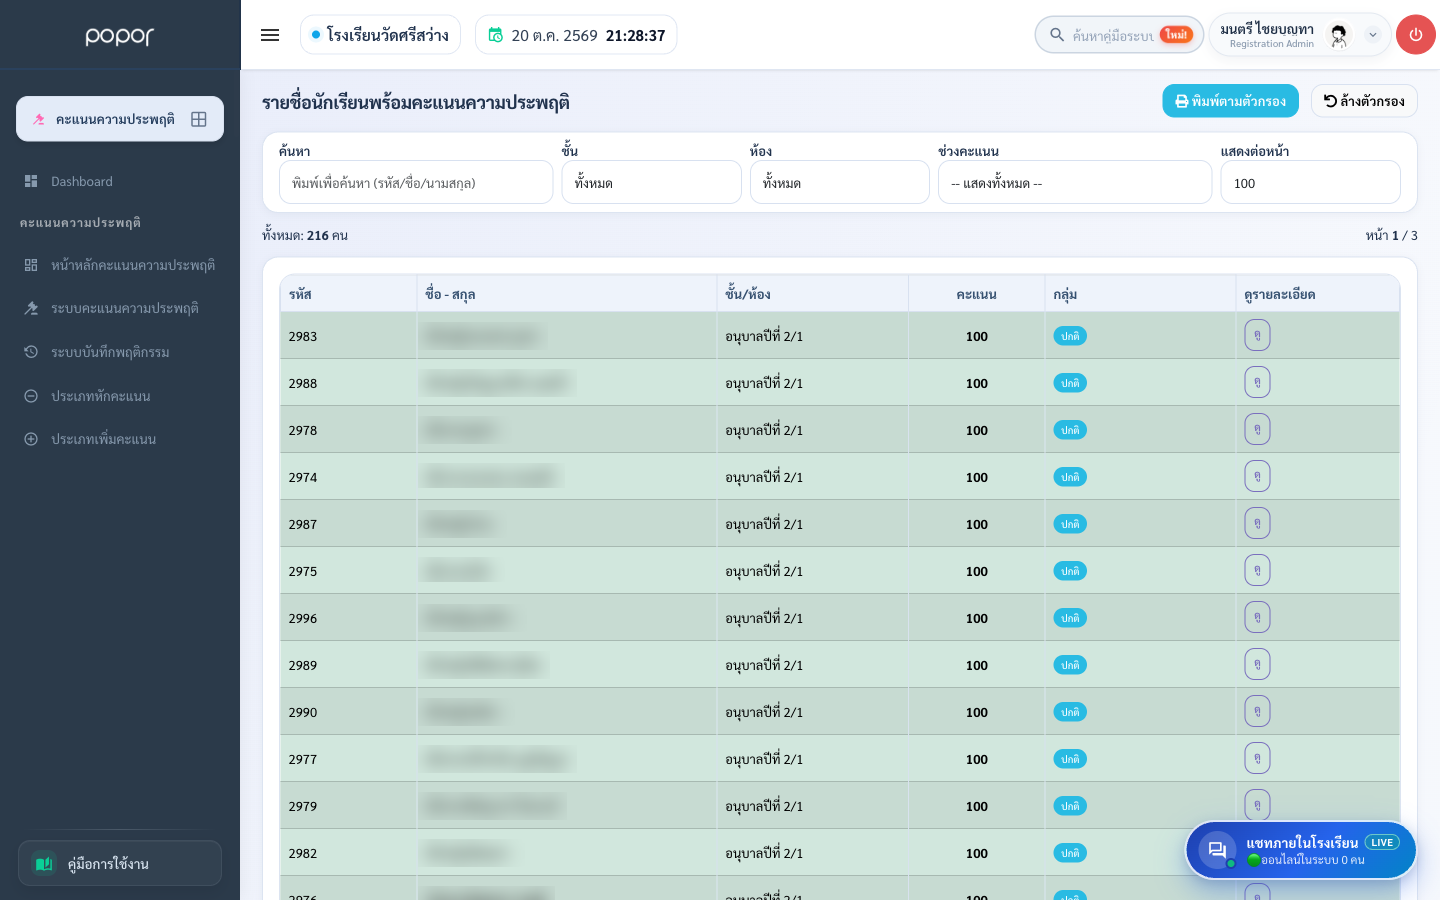The image size is (1440, 900).
Task: Open the ช่วงคะแนน score range dropdown
Action: tap(1075, 183)
